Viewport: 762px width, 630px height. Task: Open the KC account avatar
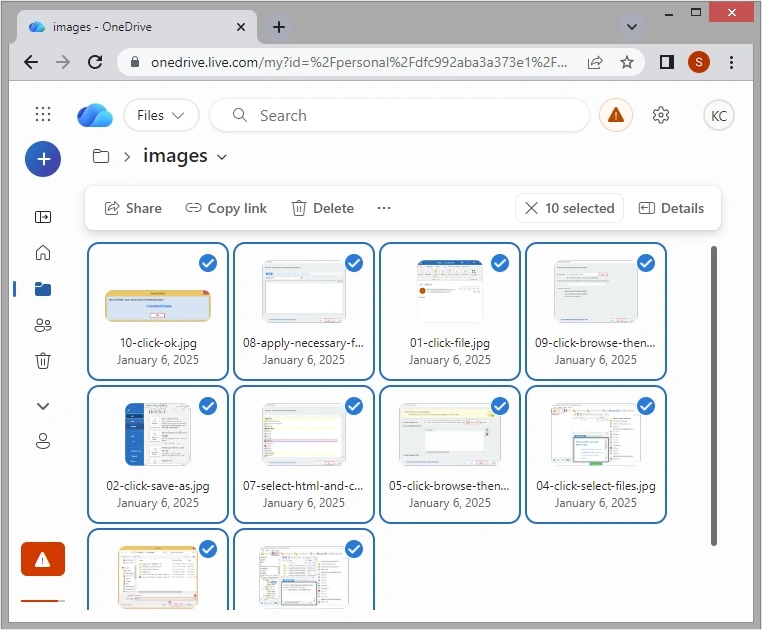point(718,116)
